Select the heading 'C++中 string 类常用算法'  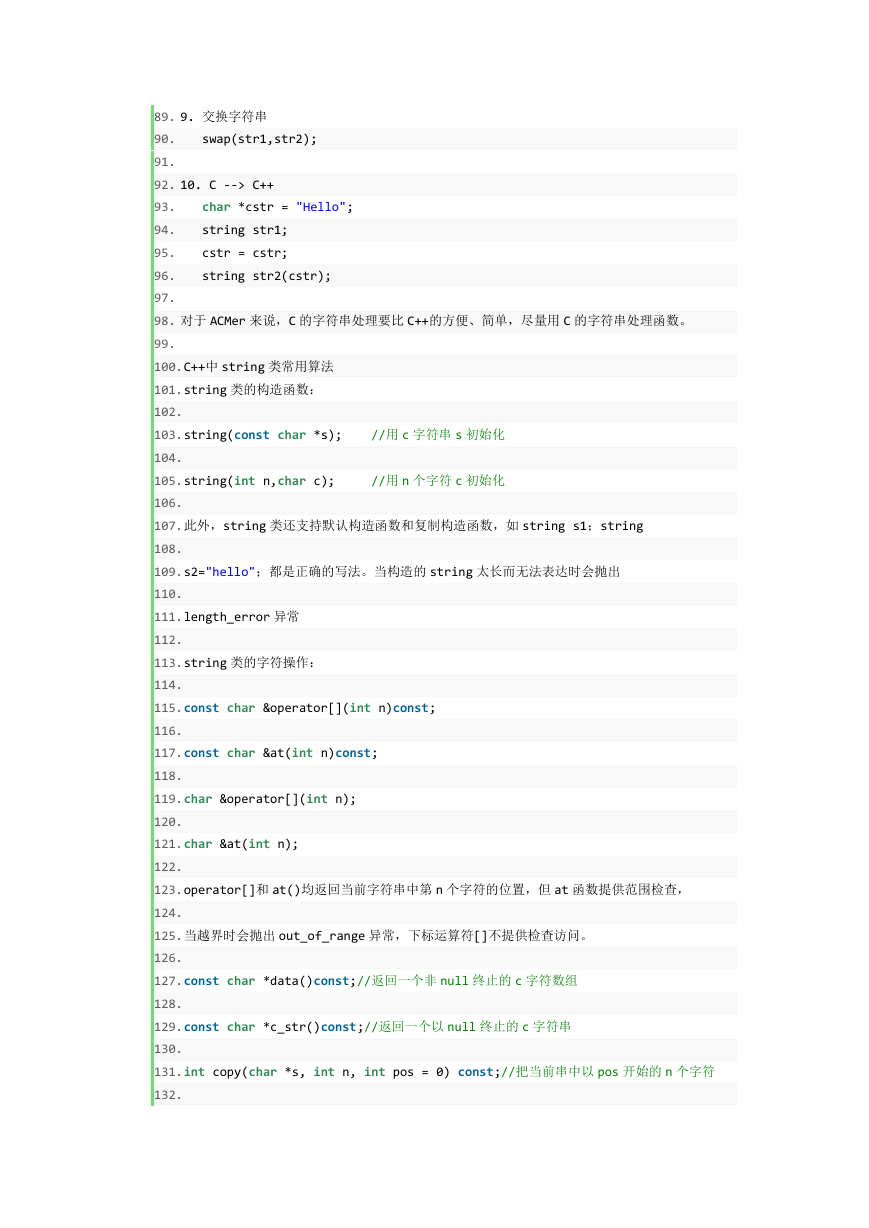pyautogui.click(x=258, y=367)
